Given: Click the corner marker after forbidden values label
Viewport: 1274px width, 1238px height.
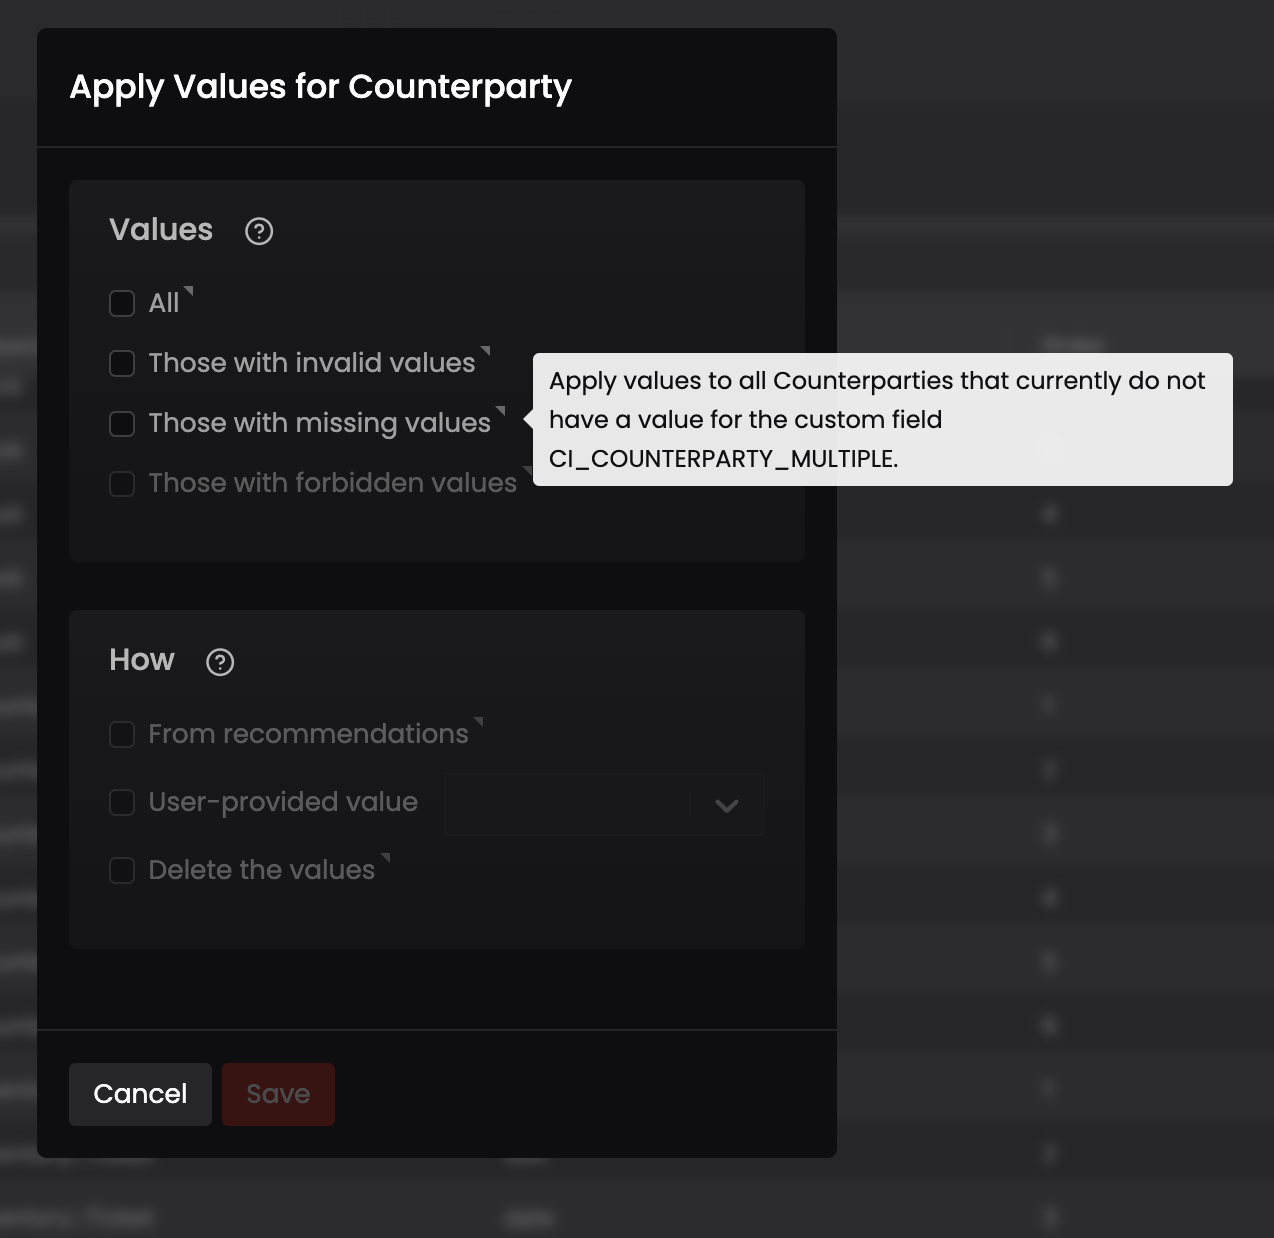Looking at the screenshot, I should [527, 471].
